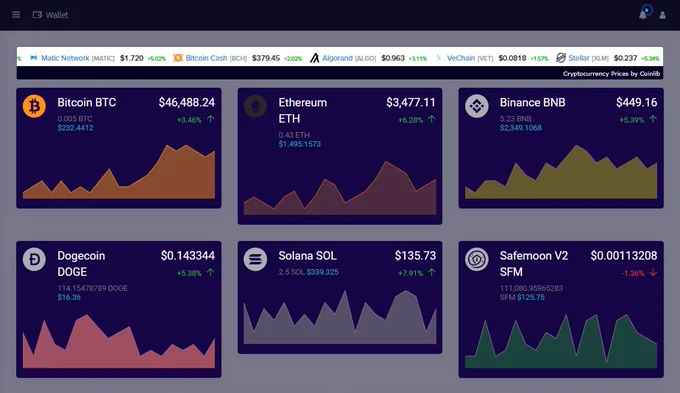
Task: Click the Bitcoin BTC title
Action: [x=87, y=102]
